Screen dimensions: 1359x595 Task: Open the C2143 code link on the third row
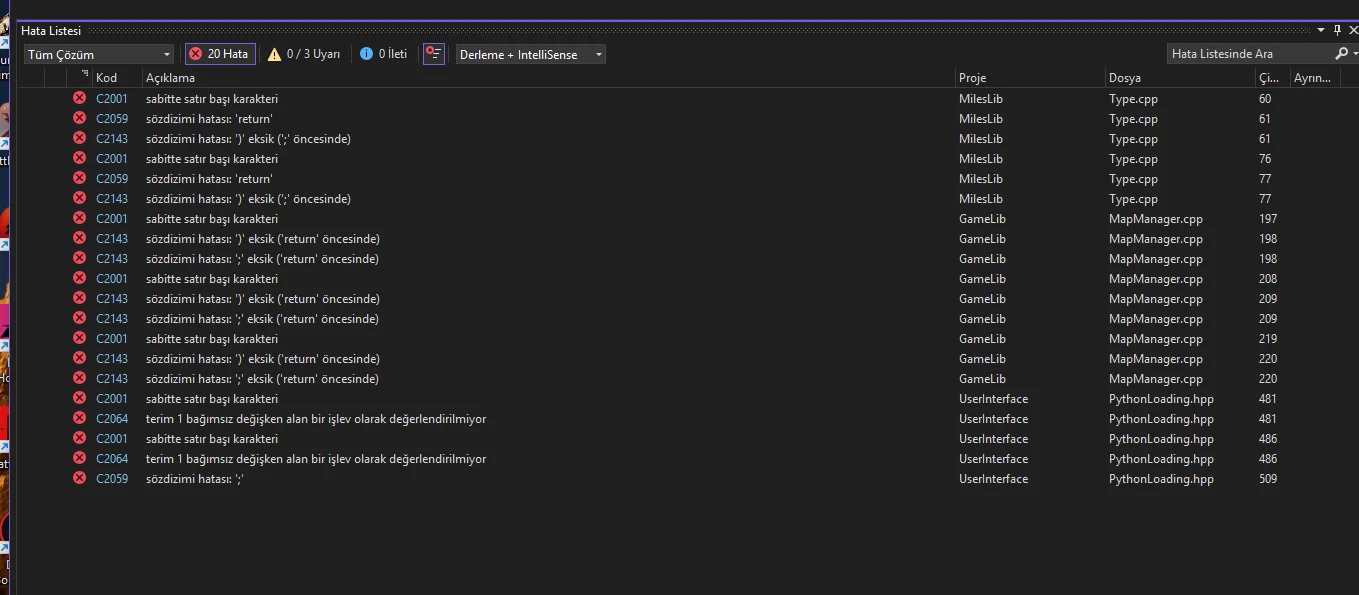(112, 139)
